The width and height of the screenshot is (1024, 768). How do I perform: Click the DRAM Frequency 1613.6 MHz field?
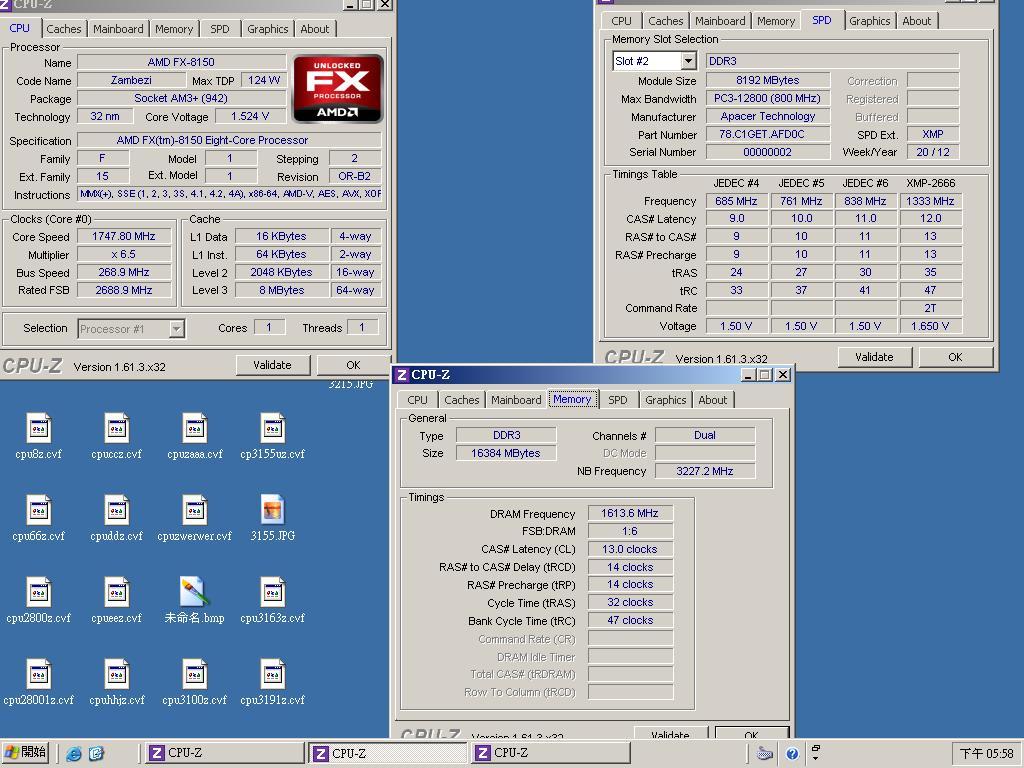(630, 513)
